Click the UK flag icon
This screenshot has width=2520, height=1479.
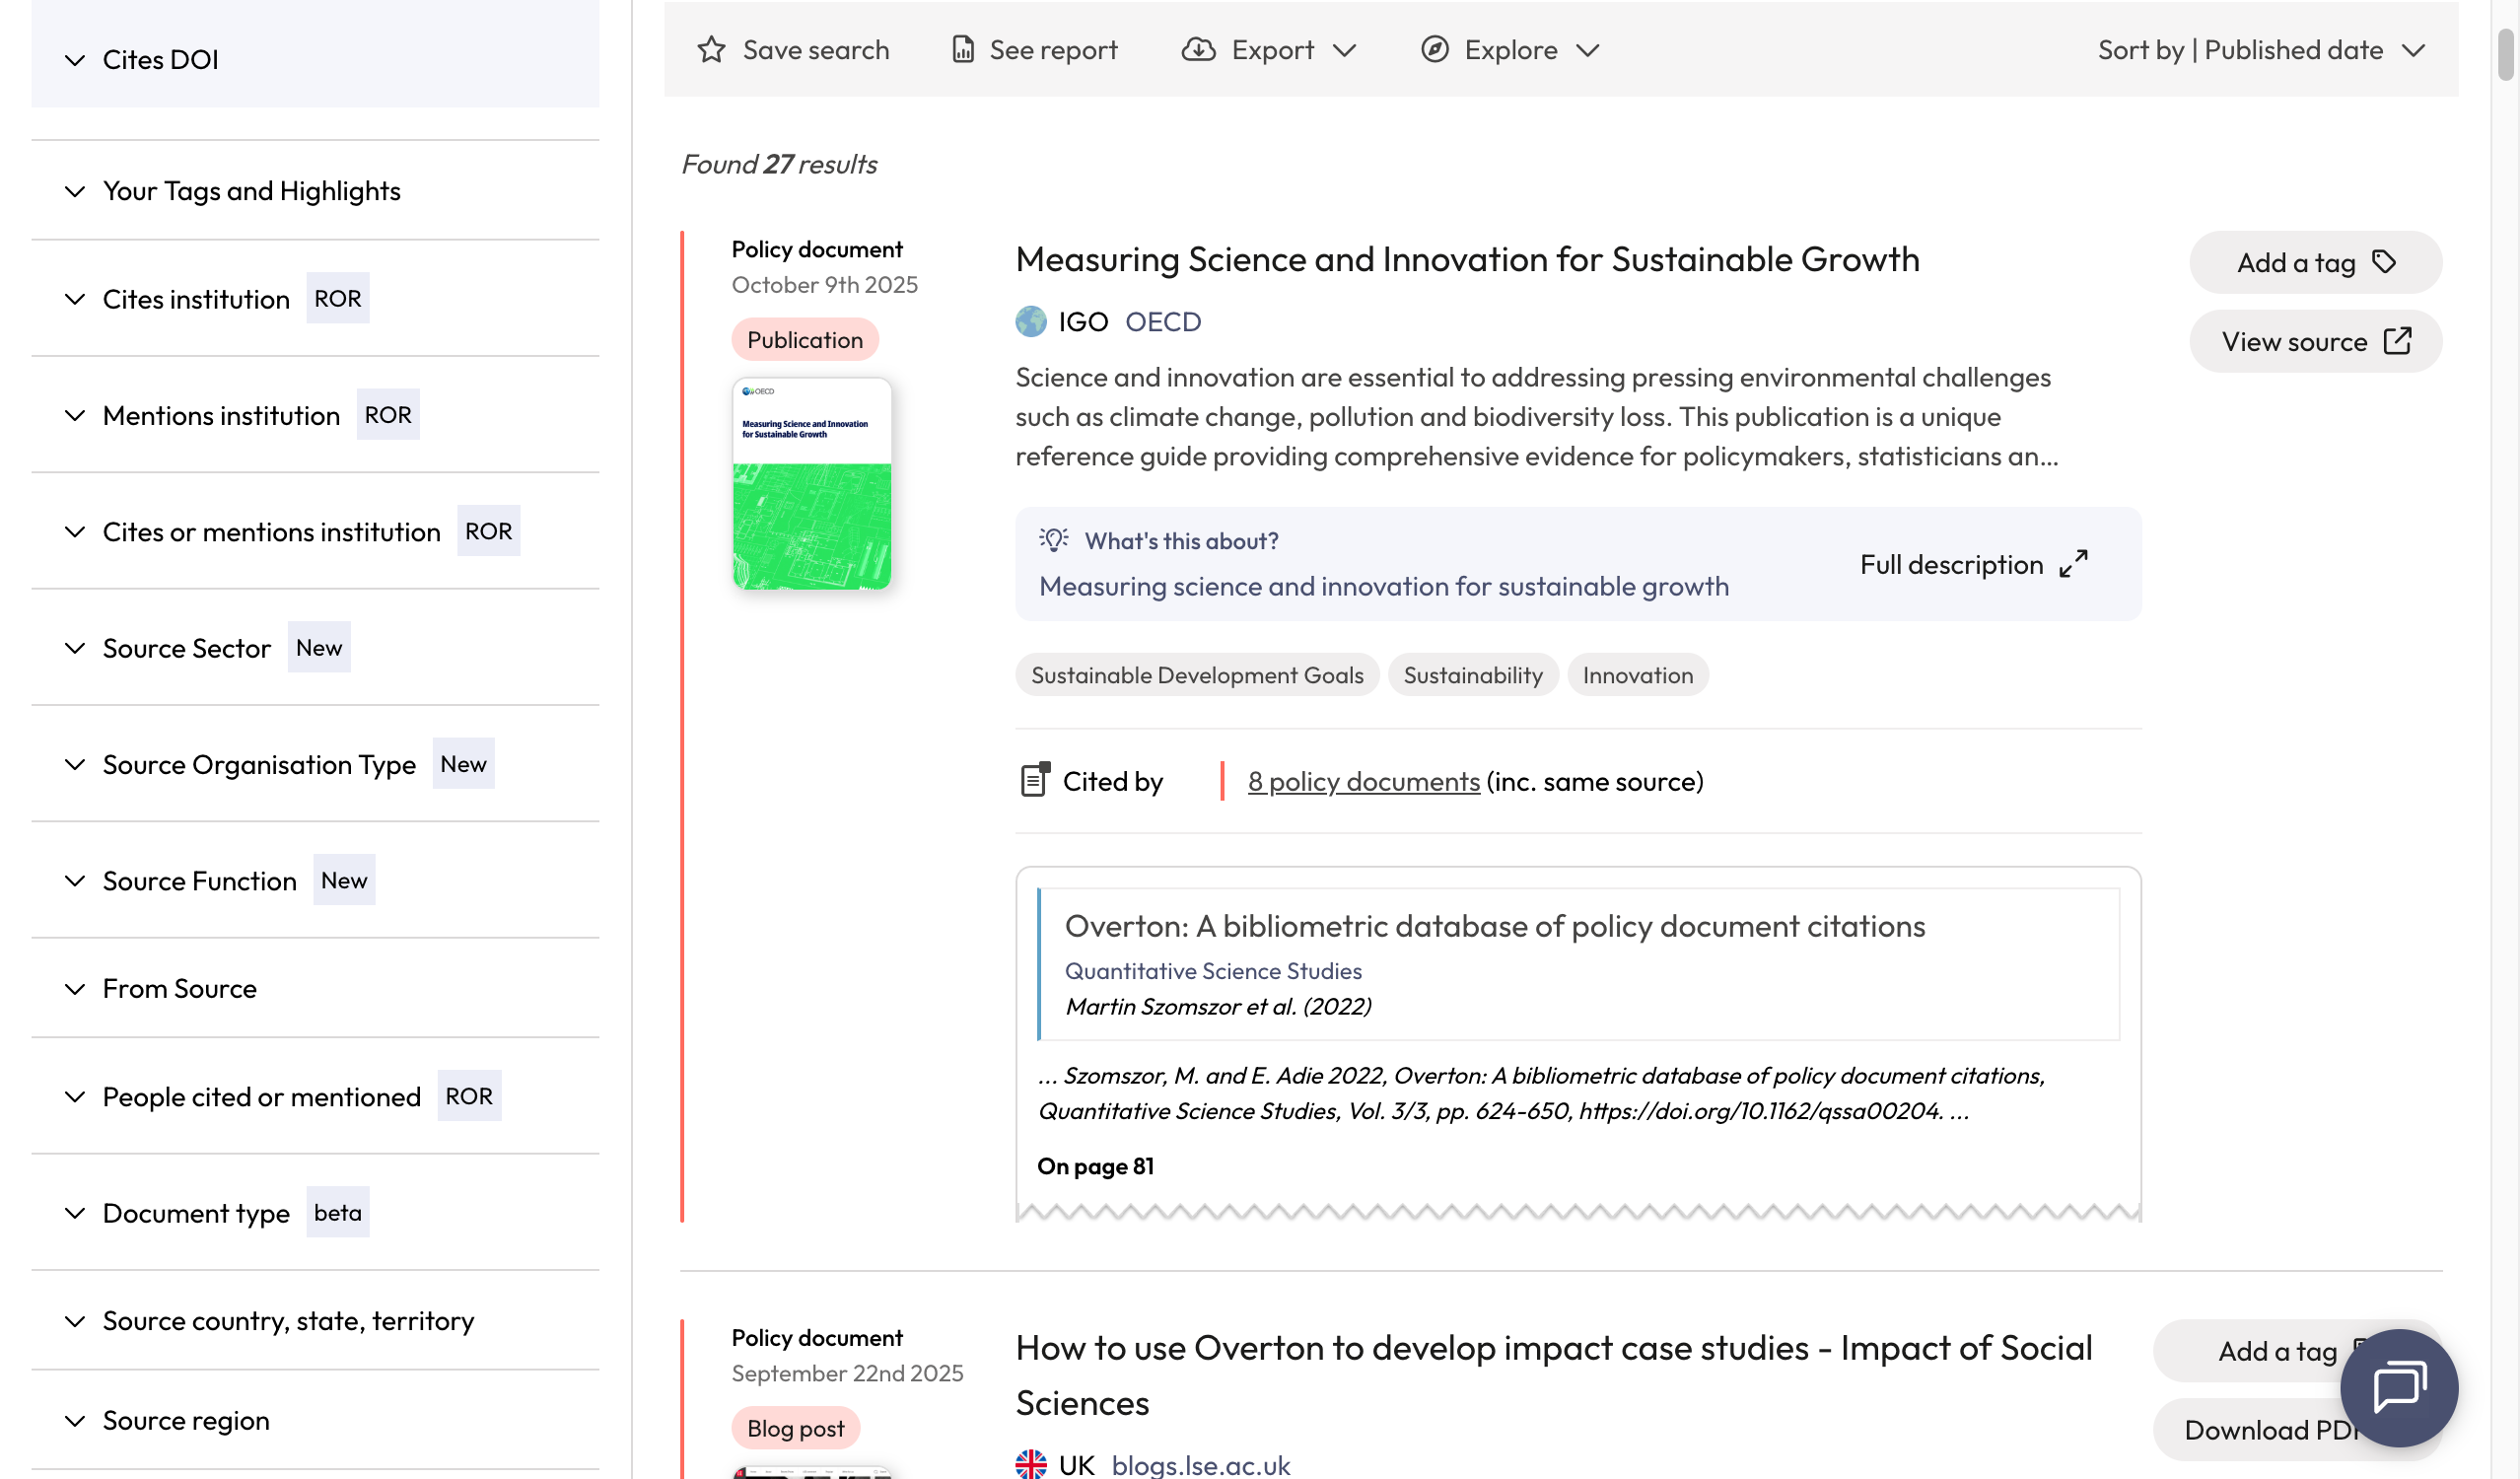pos(1031,1464)
